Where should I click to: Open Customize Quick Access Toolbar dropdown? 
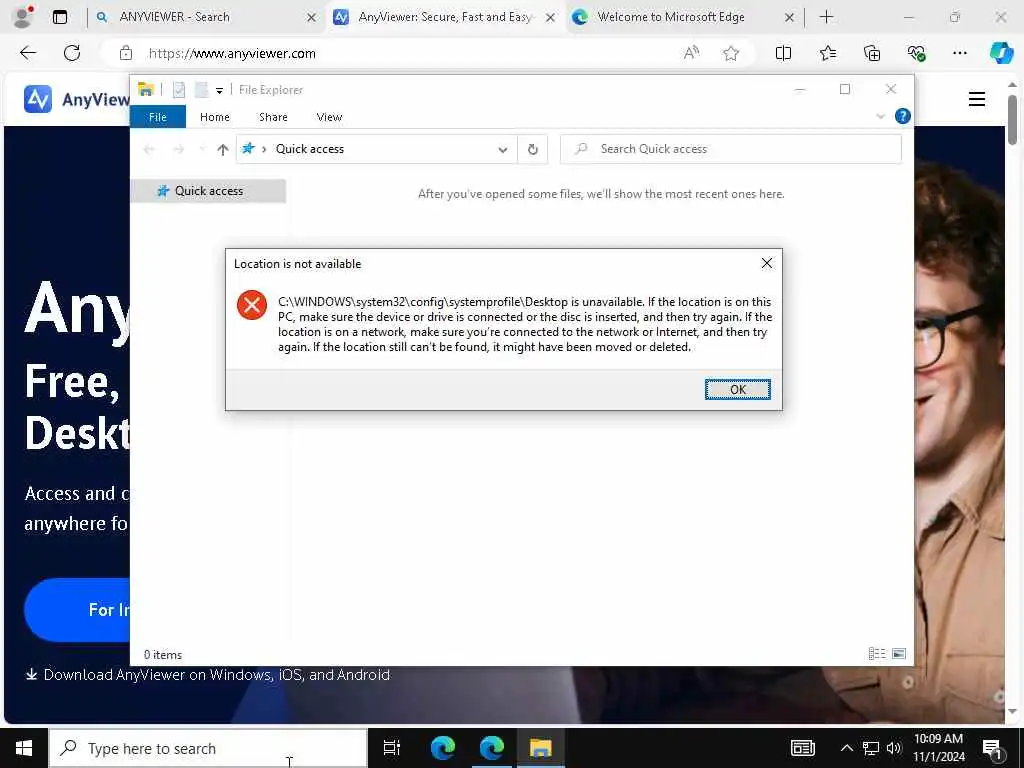point(219,90)
